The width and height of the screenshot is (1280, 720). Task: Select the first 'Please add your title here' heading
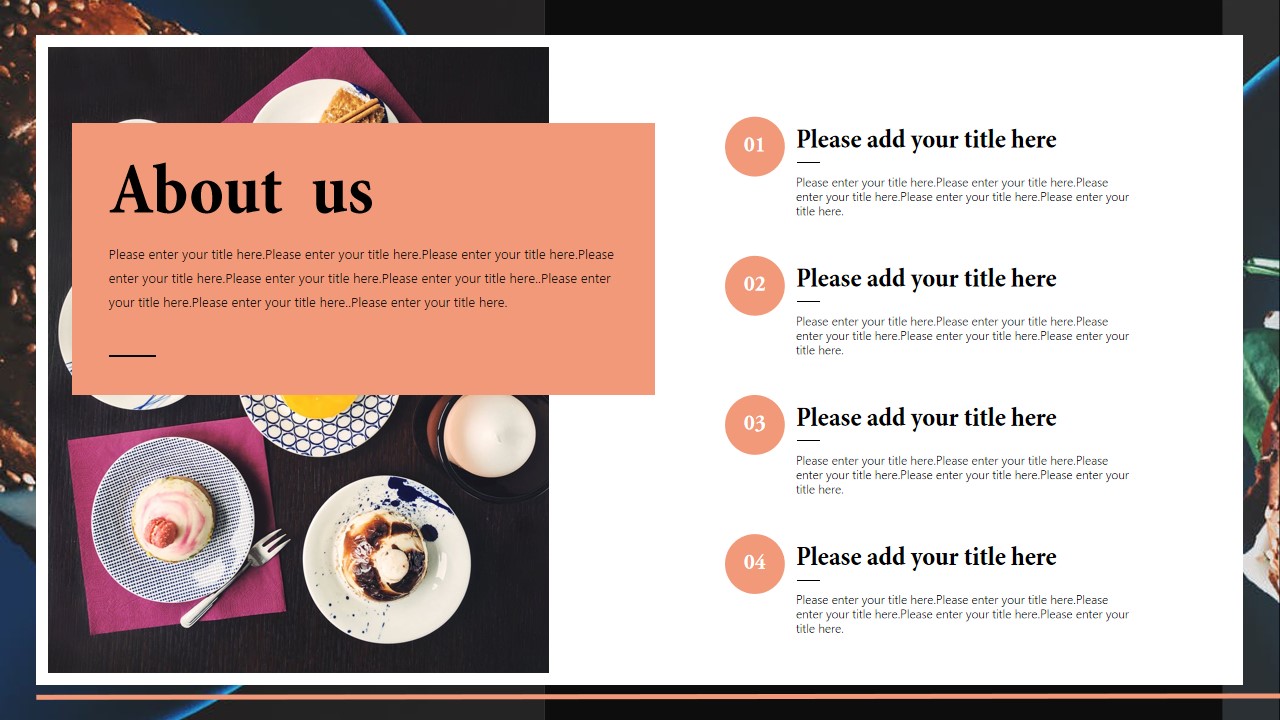[x=926, y=140]
